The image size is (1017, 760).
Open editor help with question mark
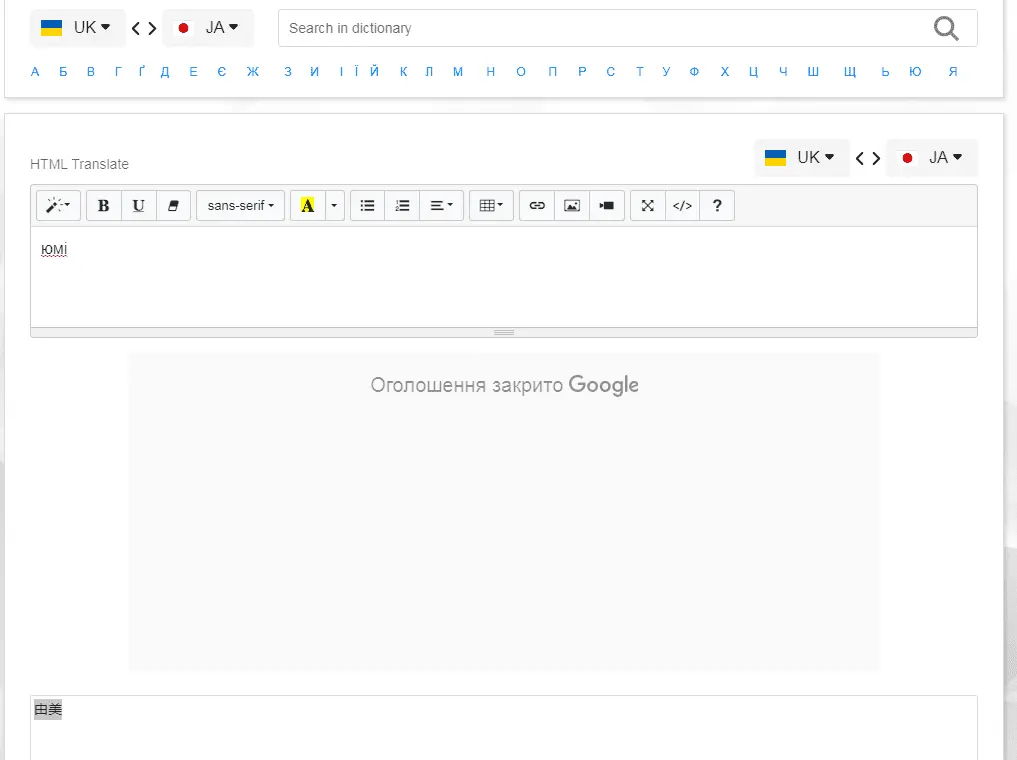point(717,206)
